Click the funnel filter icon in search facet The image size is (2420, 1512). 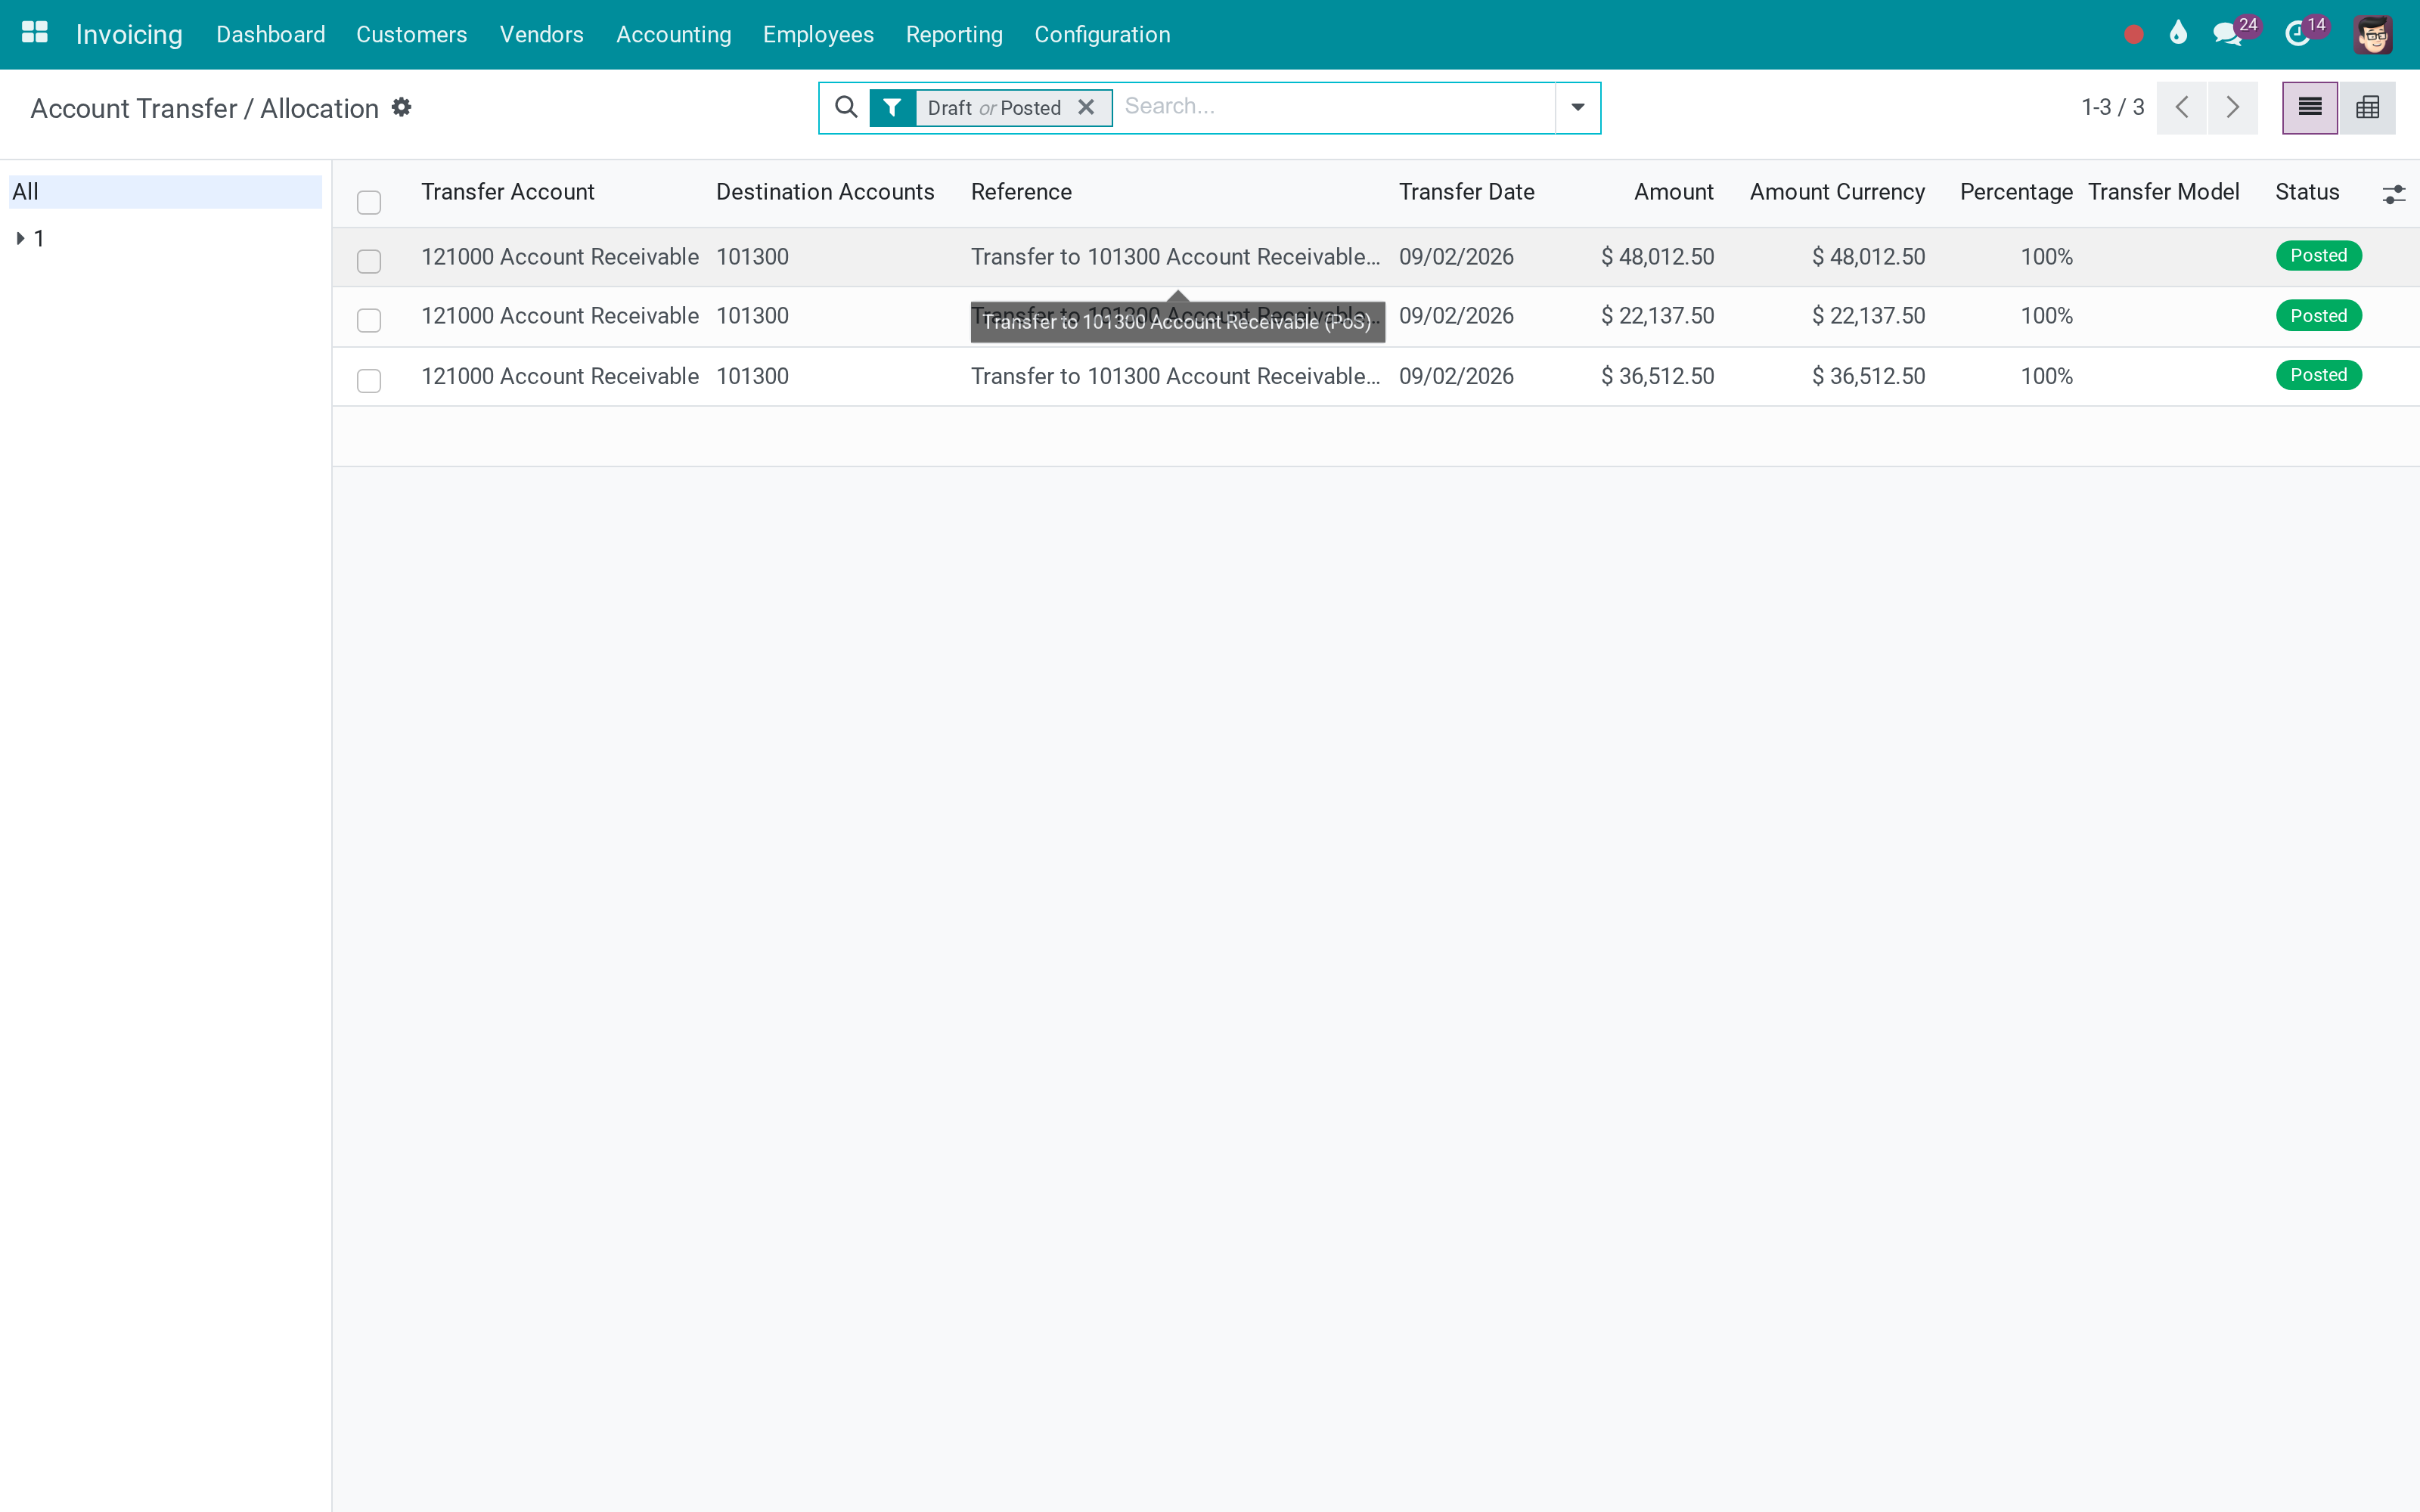pyautogui.click(x=892, y=107)
